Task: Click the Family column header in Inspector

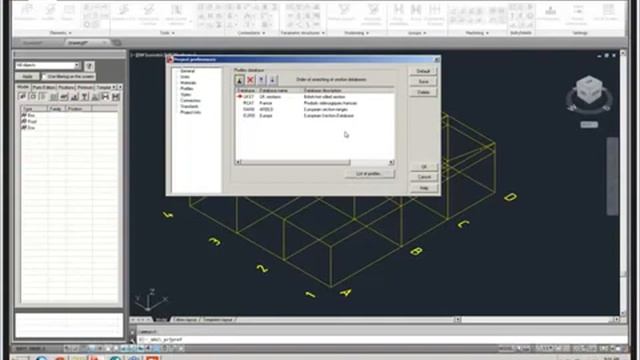Action: [57, 109]
